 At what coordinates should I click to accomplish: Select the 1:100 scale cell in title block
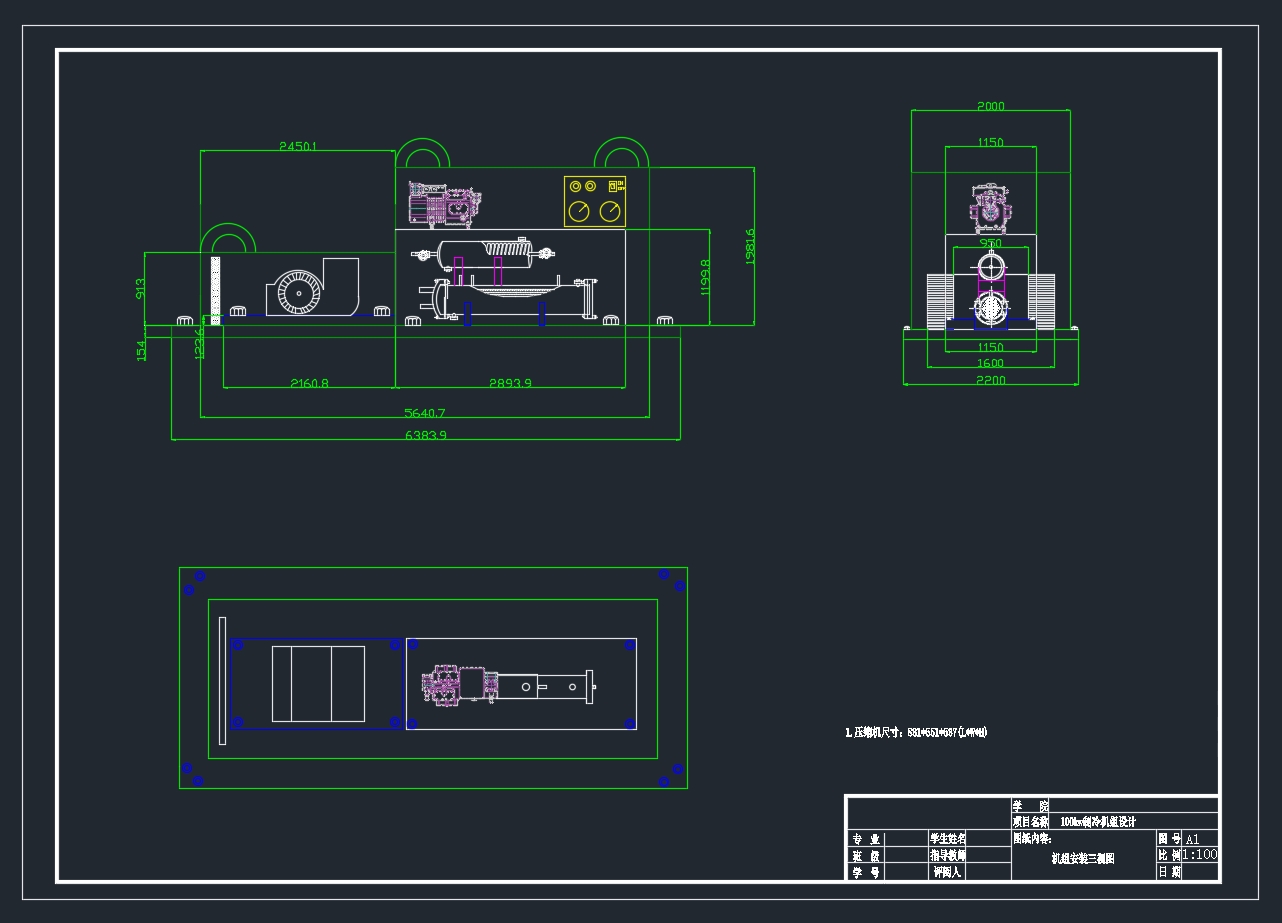(x=1200, y=855)
